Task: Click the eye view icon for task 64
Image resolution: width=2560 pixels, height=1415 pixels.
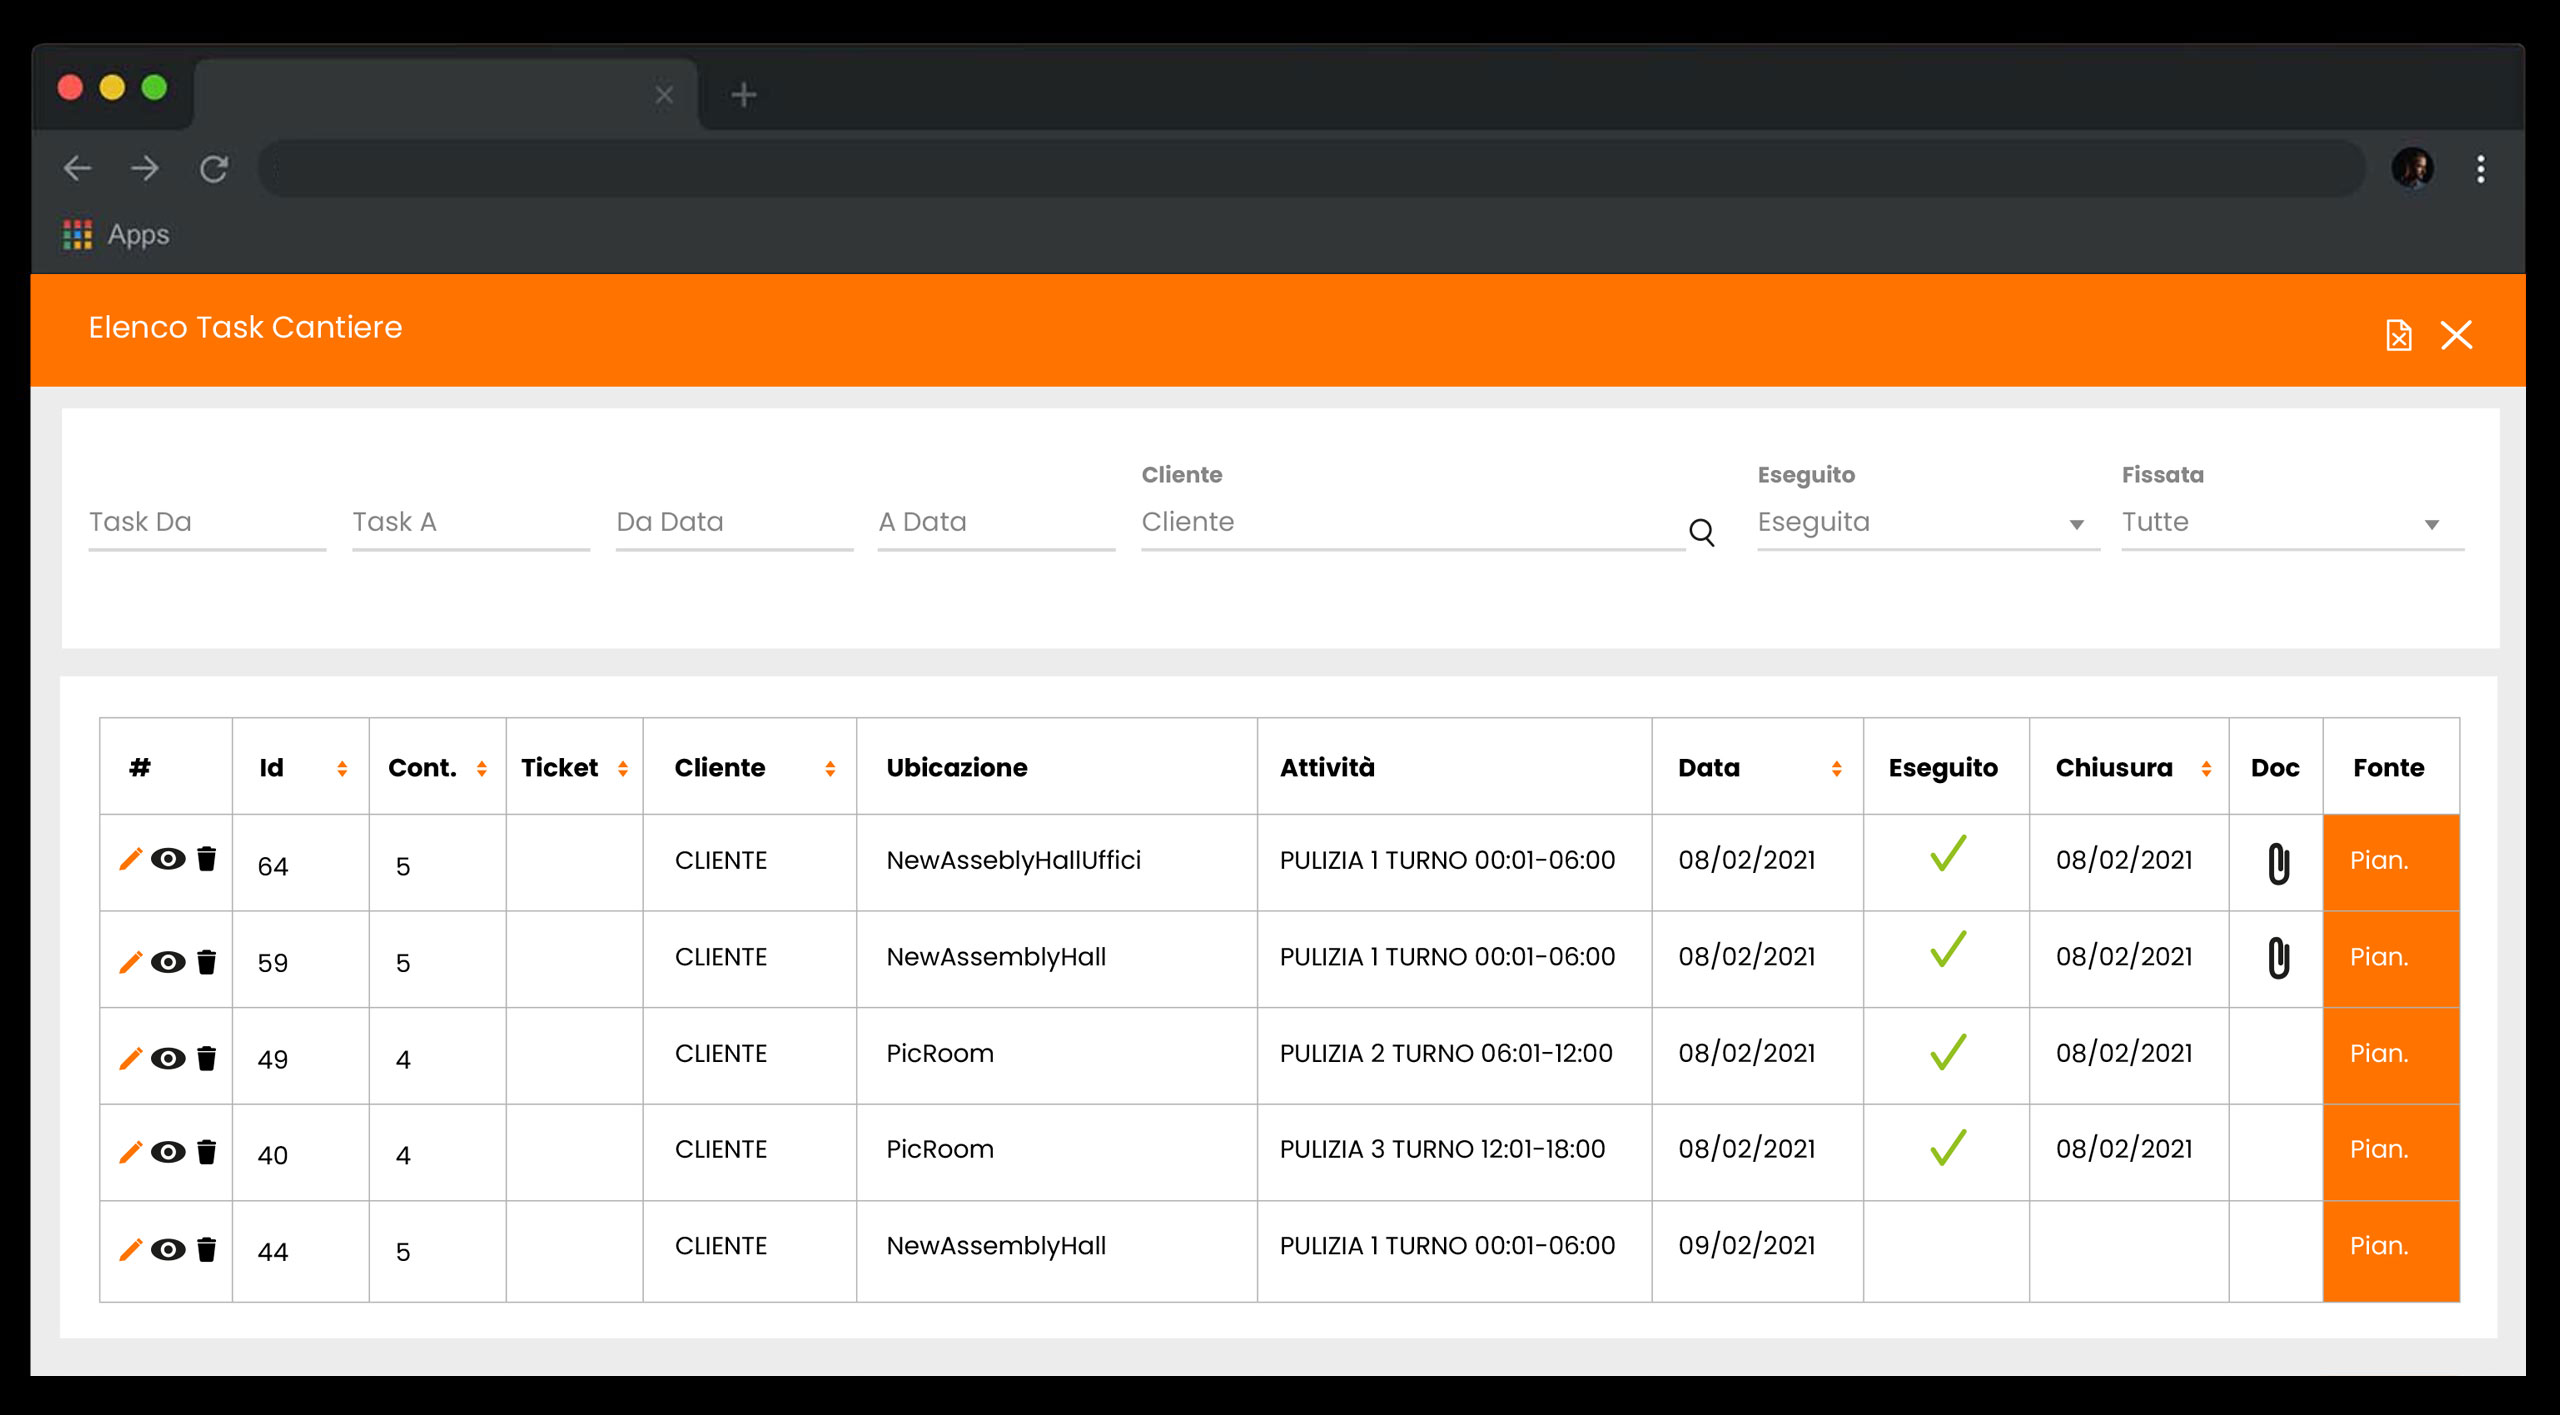Action: pyautogui.click(x=168, y=859)
